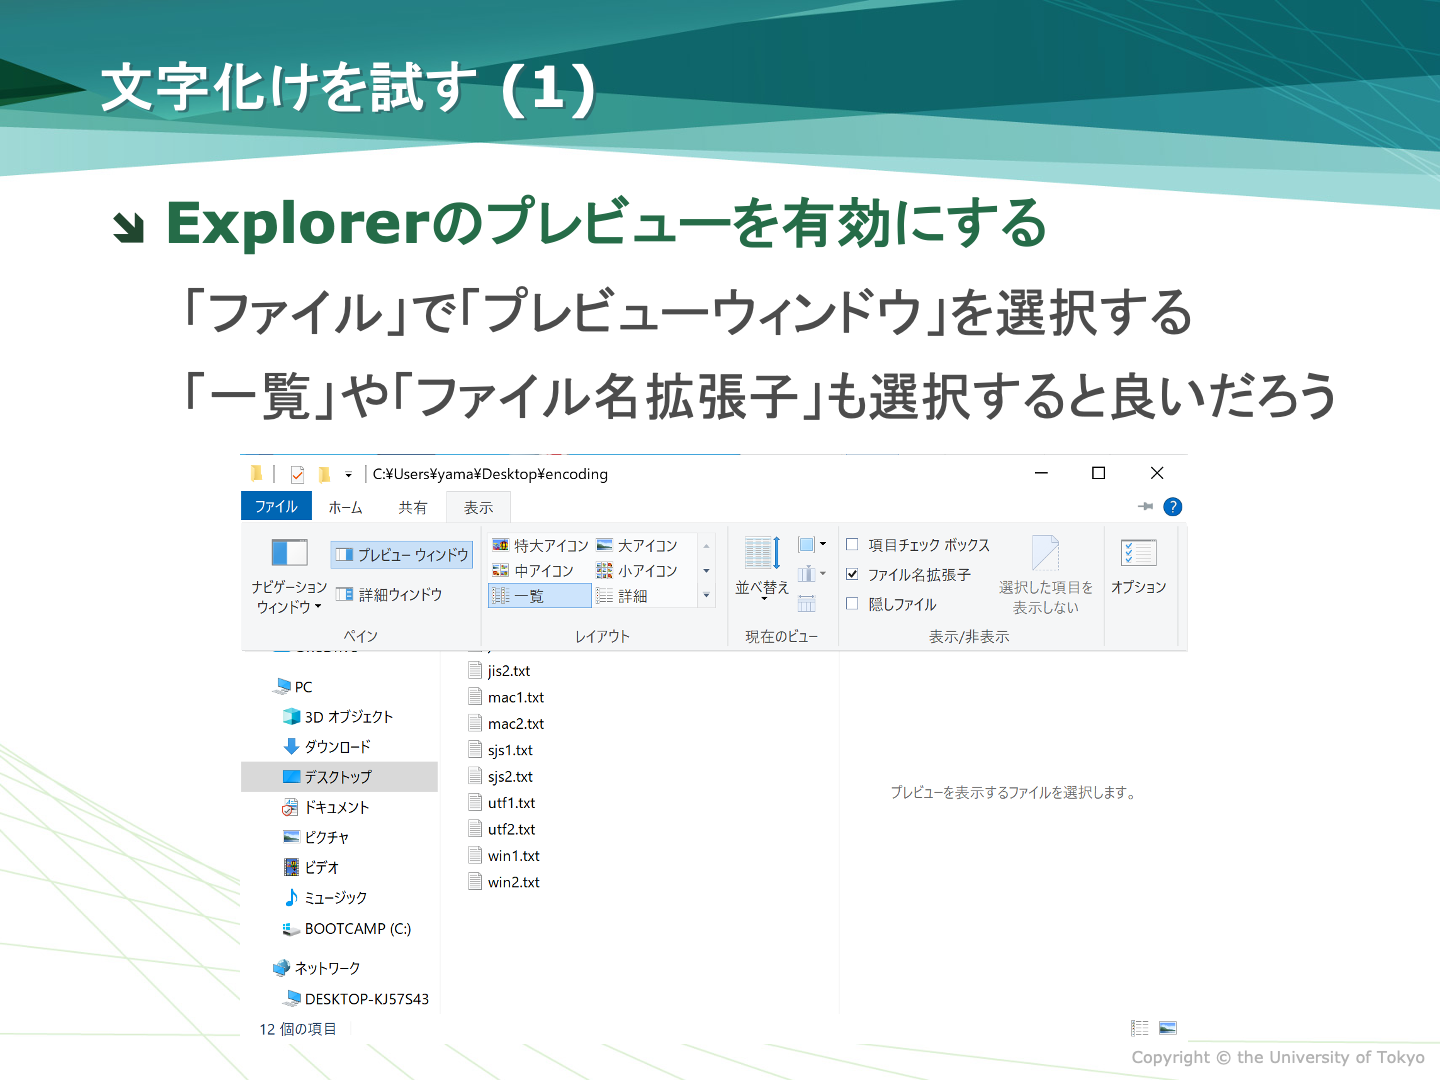Click the folder icon in the title bar
This screenshot has height=1080, width=1440.
pyautogui.click(x=257, y=473)
